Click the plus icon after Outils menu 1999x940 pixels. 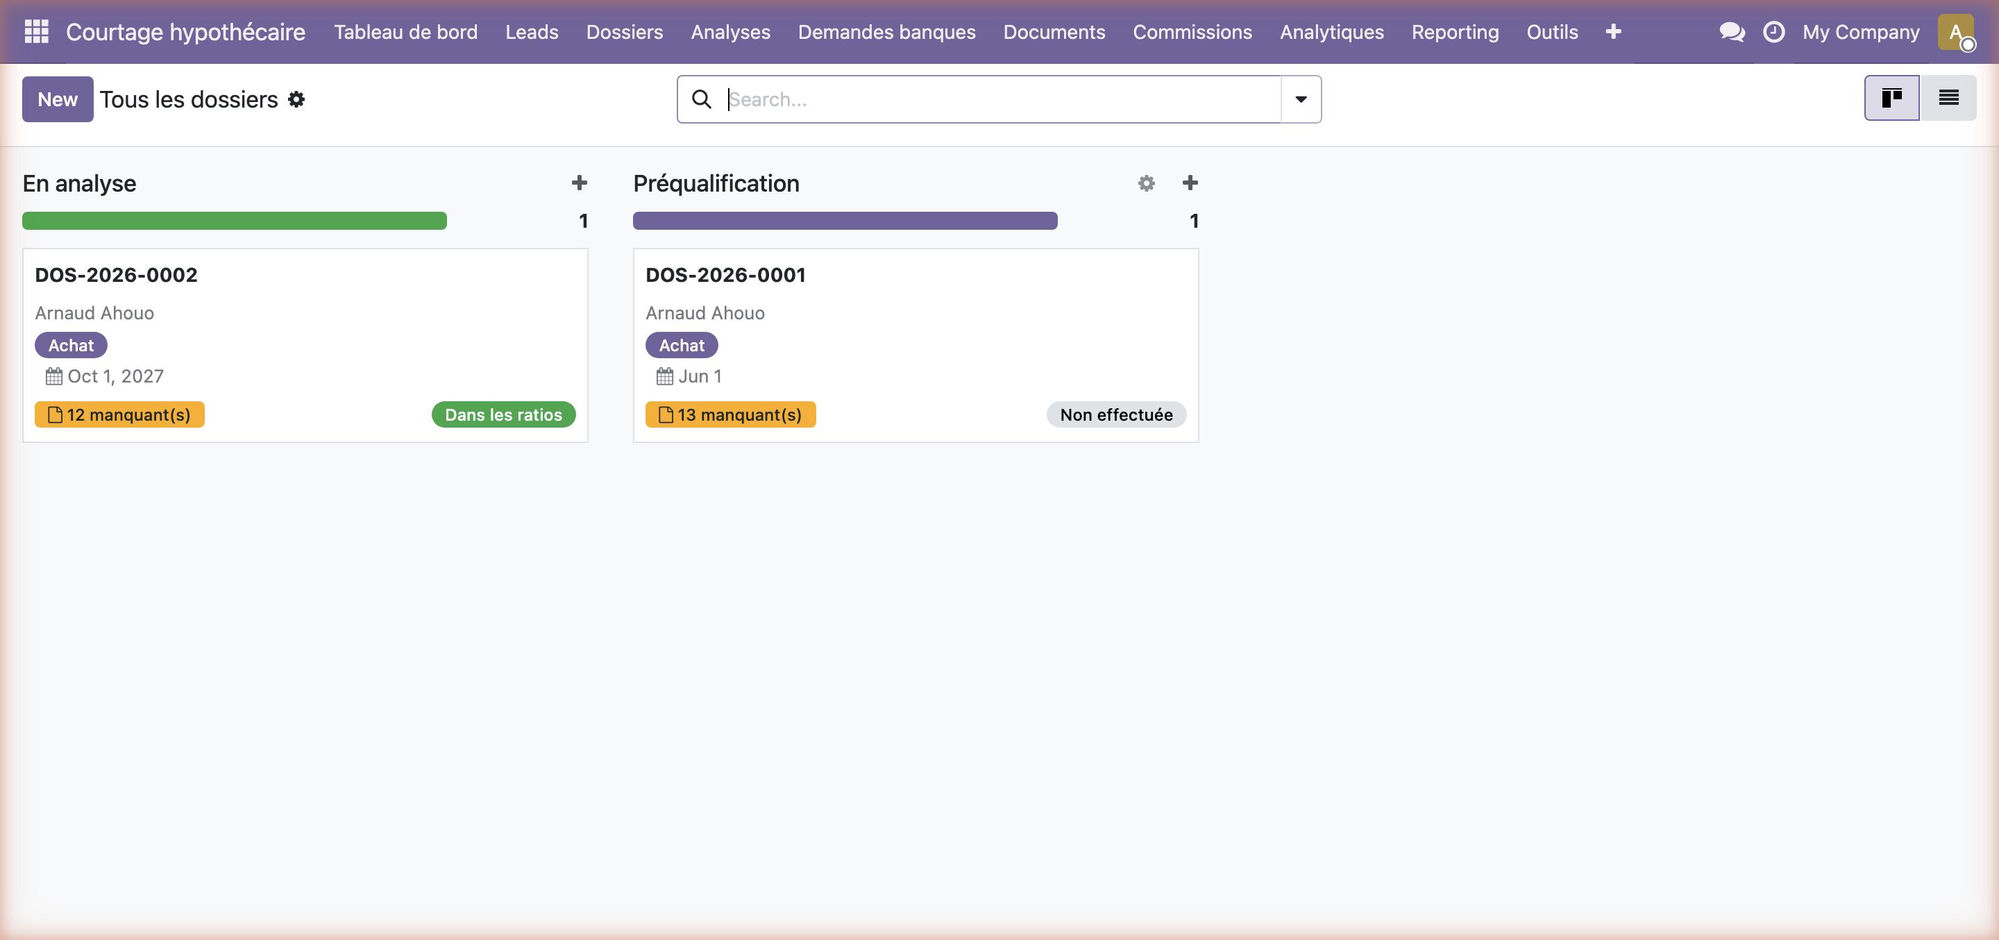coord(1613,32)
